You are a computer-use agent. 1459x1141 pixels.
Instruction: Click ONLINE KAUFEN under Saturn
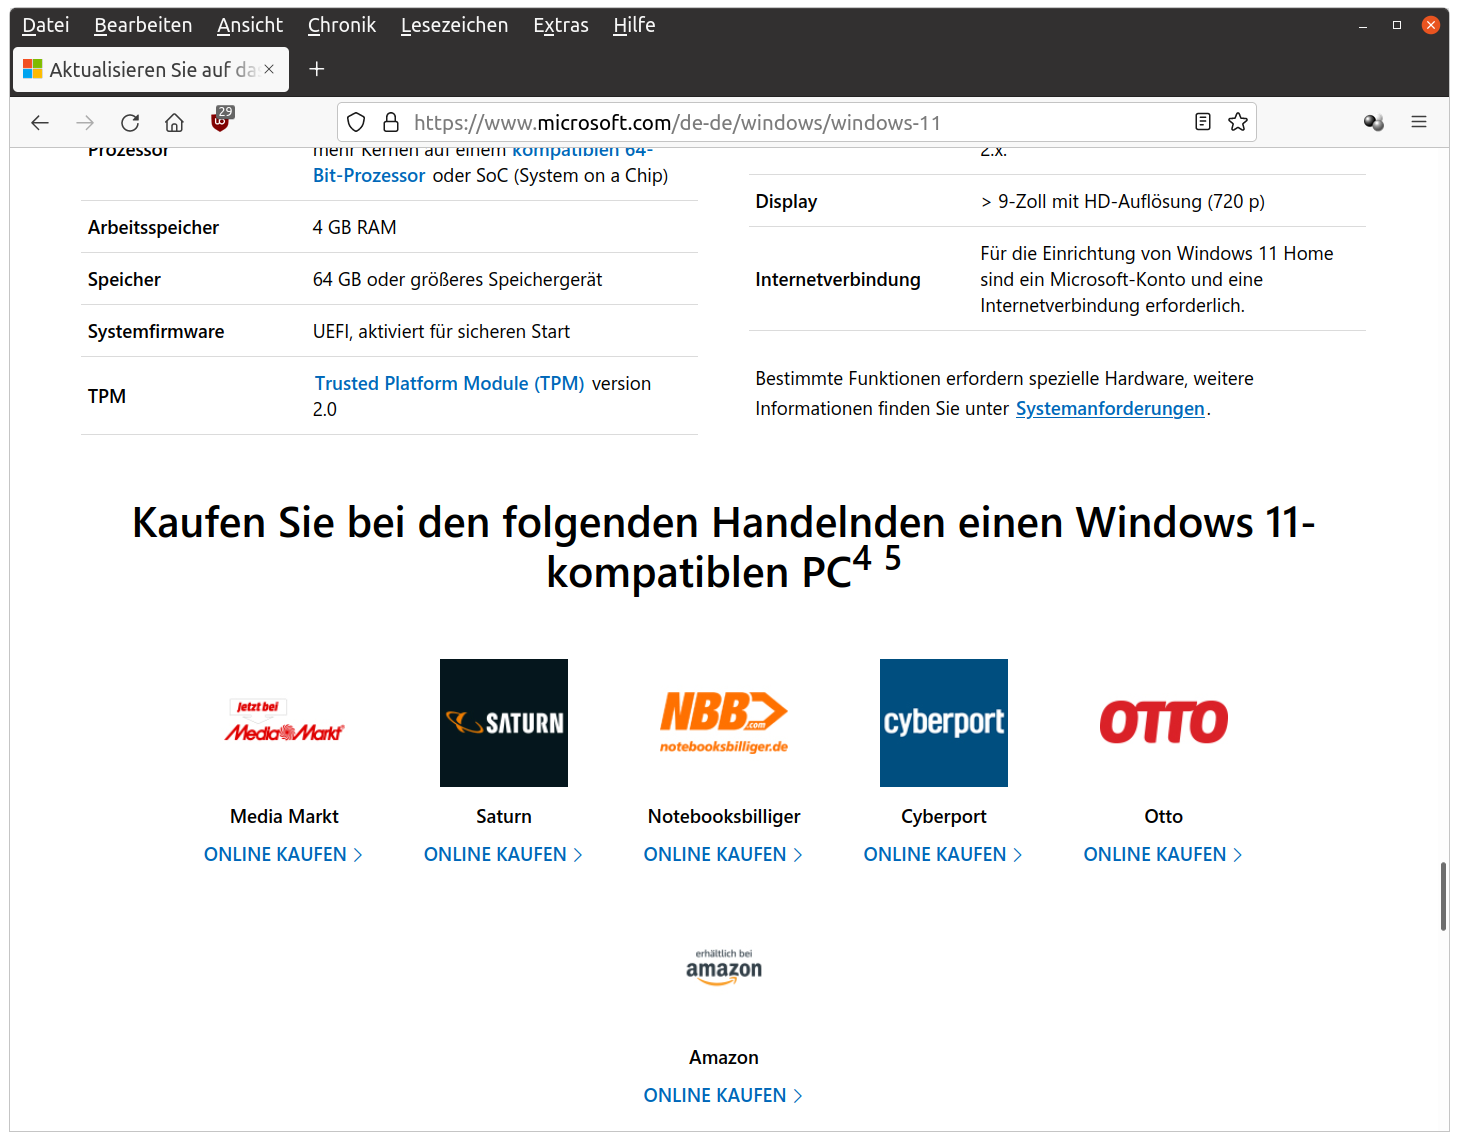[x=504, y=855]
